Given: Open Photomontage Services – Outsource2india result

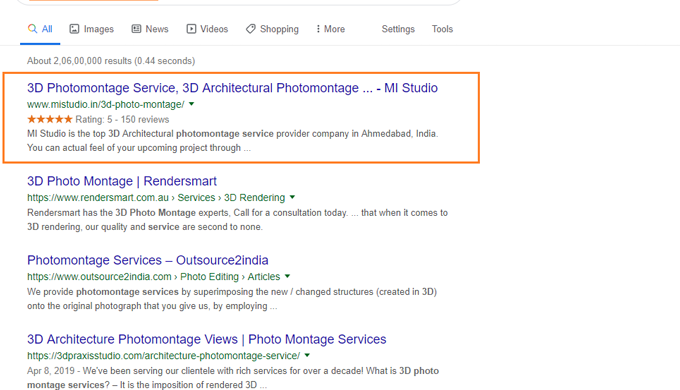Looking at the screenshot, I should pyautogui.click(x=147, y=260).
